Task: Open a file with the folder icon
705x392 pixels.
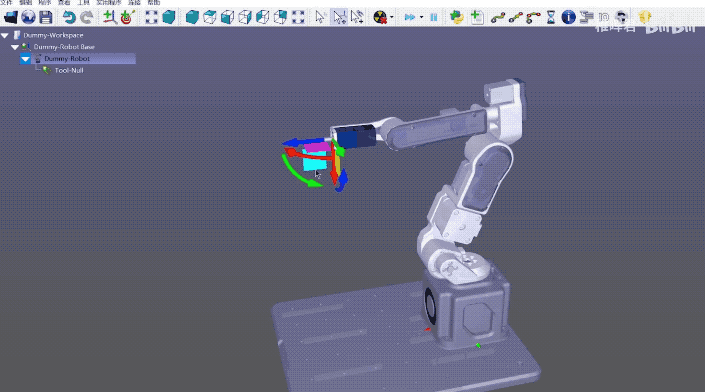Action: tap(10, 18)
